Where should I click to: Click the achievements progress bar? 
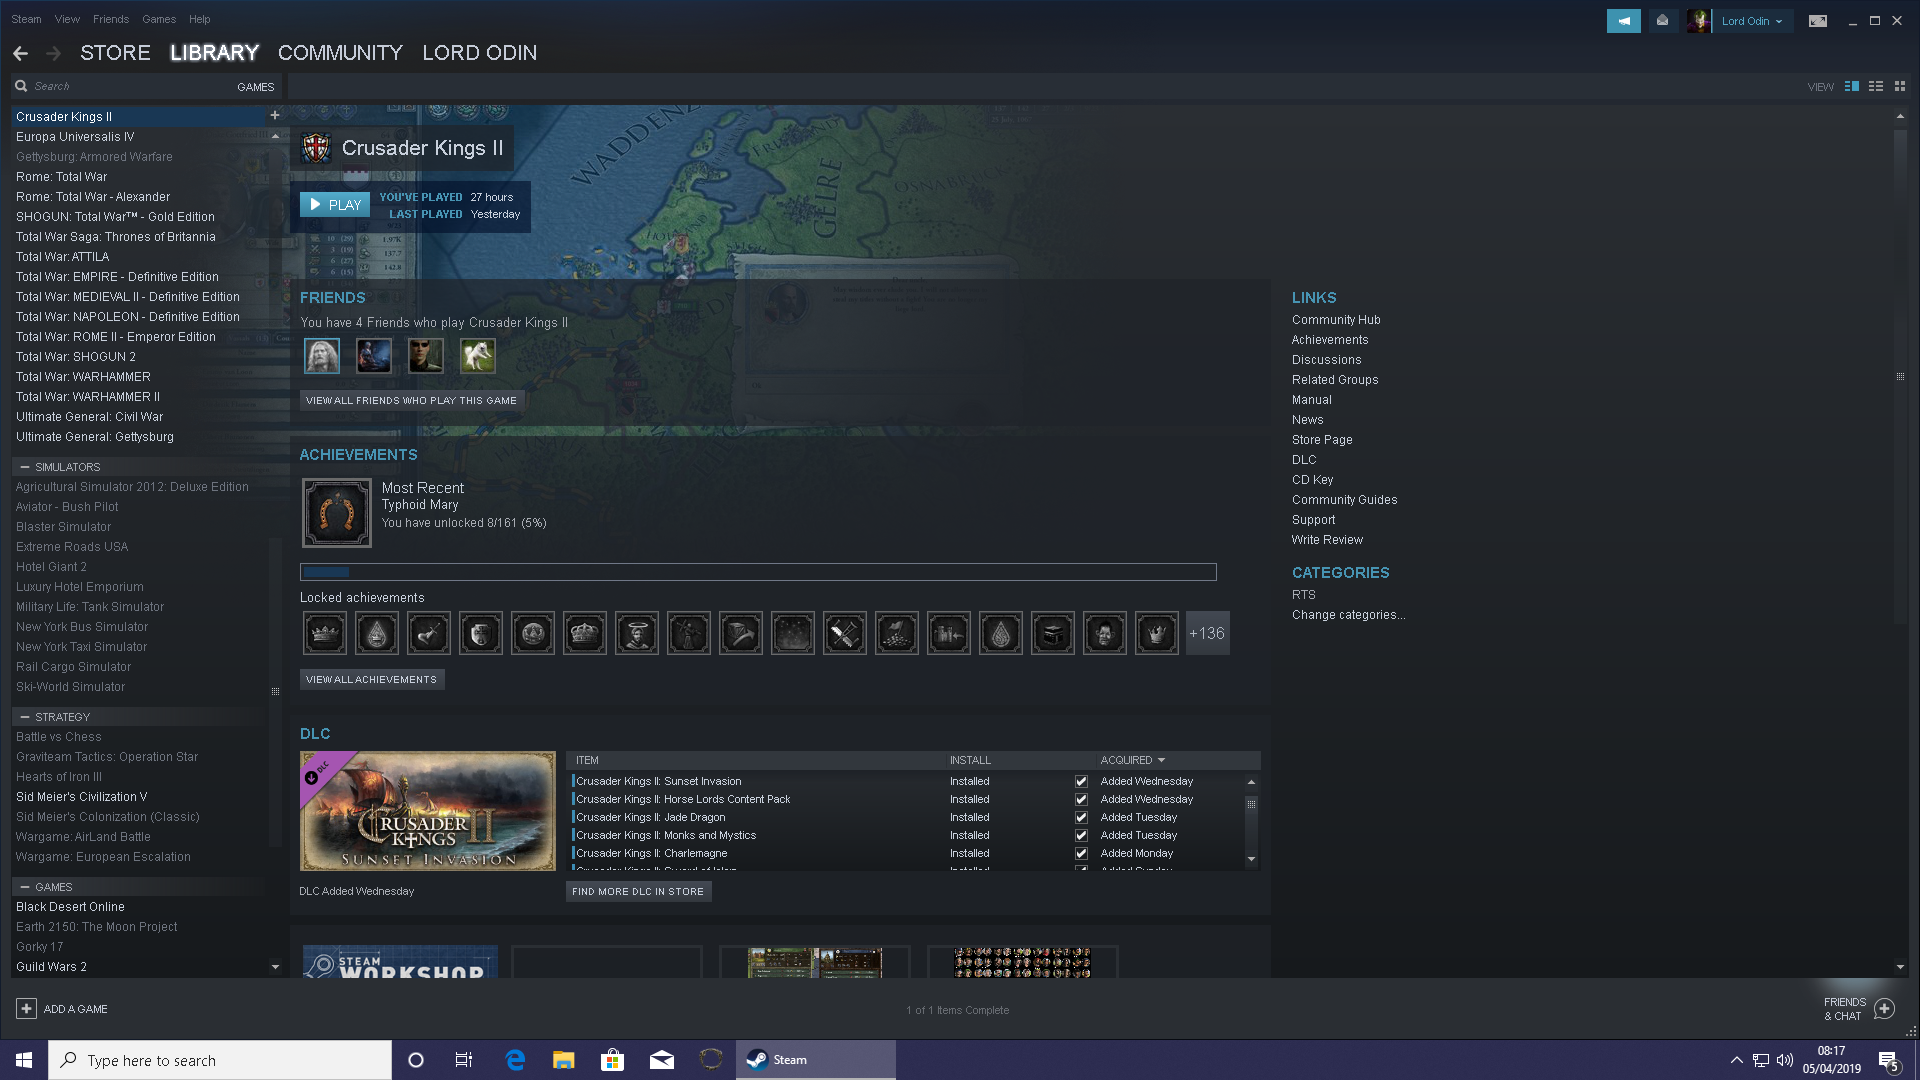758,572
